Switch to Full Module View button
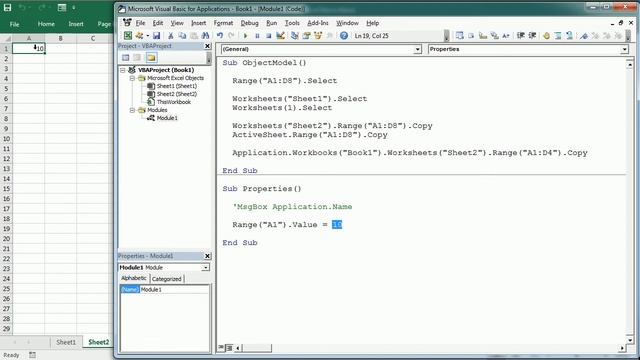The image size is (640, 360). click(229, 348)
